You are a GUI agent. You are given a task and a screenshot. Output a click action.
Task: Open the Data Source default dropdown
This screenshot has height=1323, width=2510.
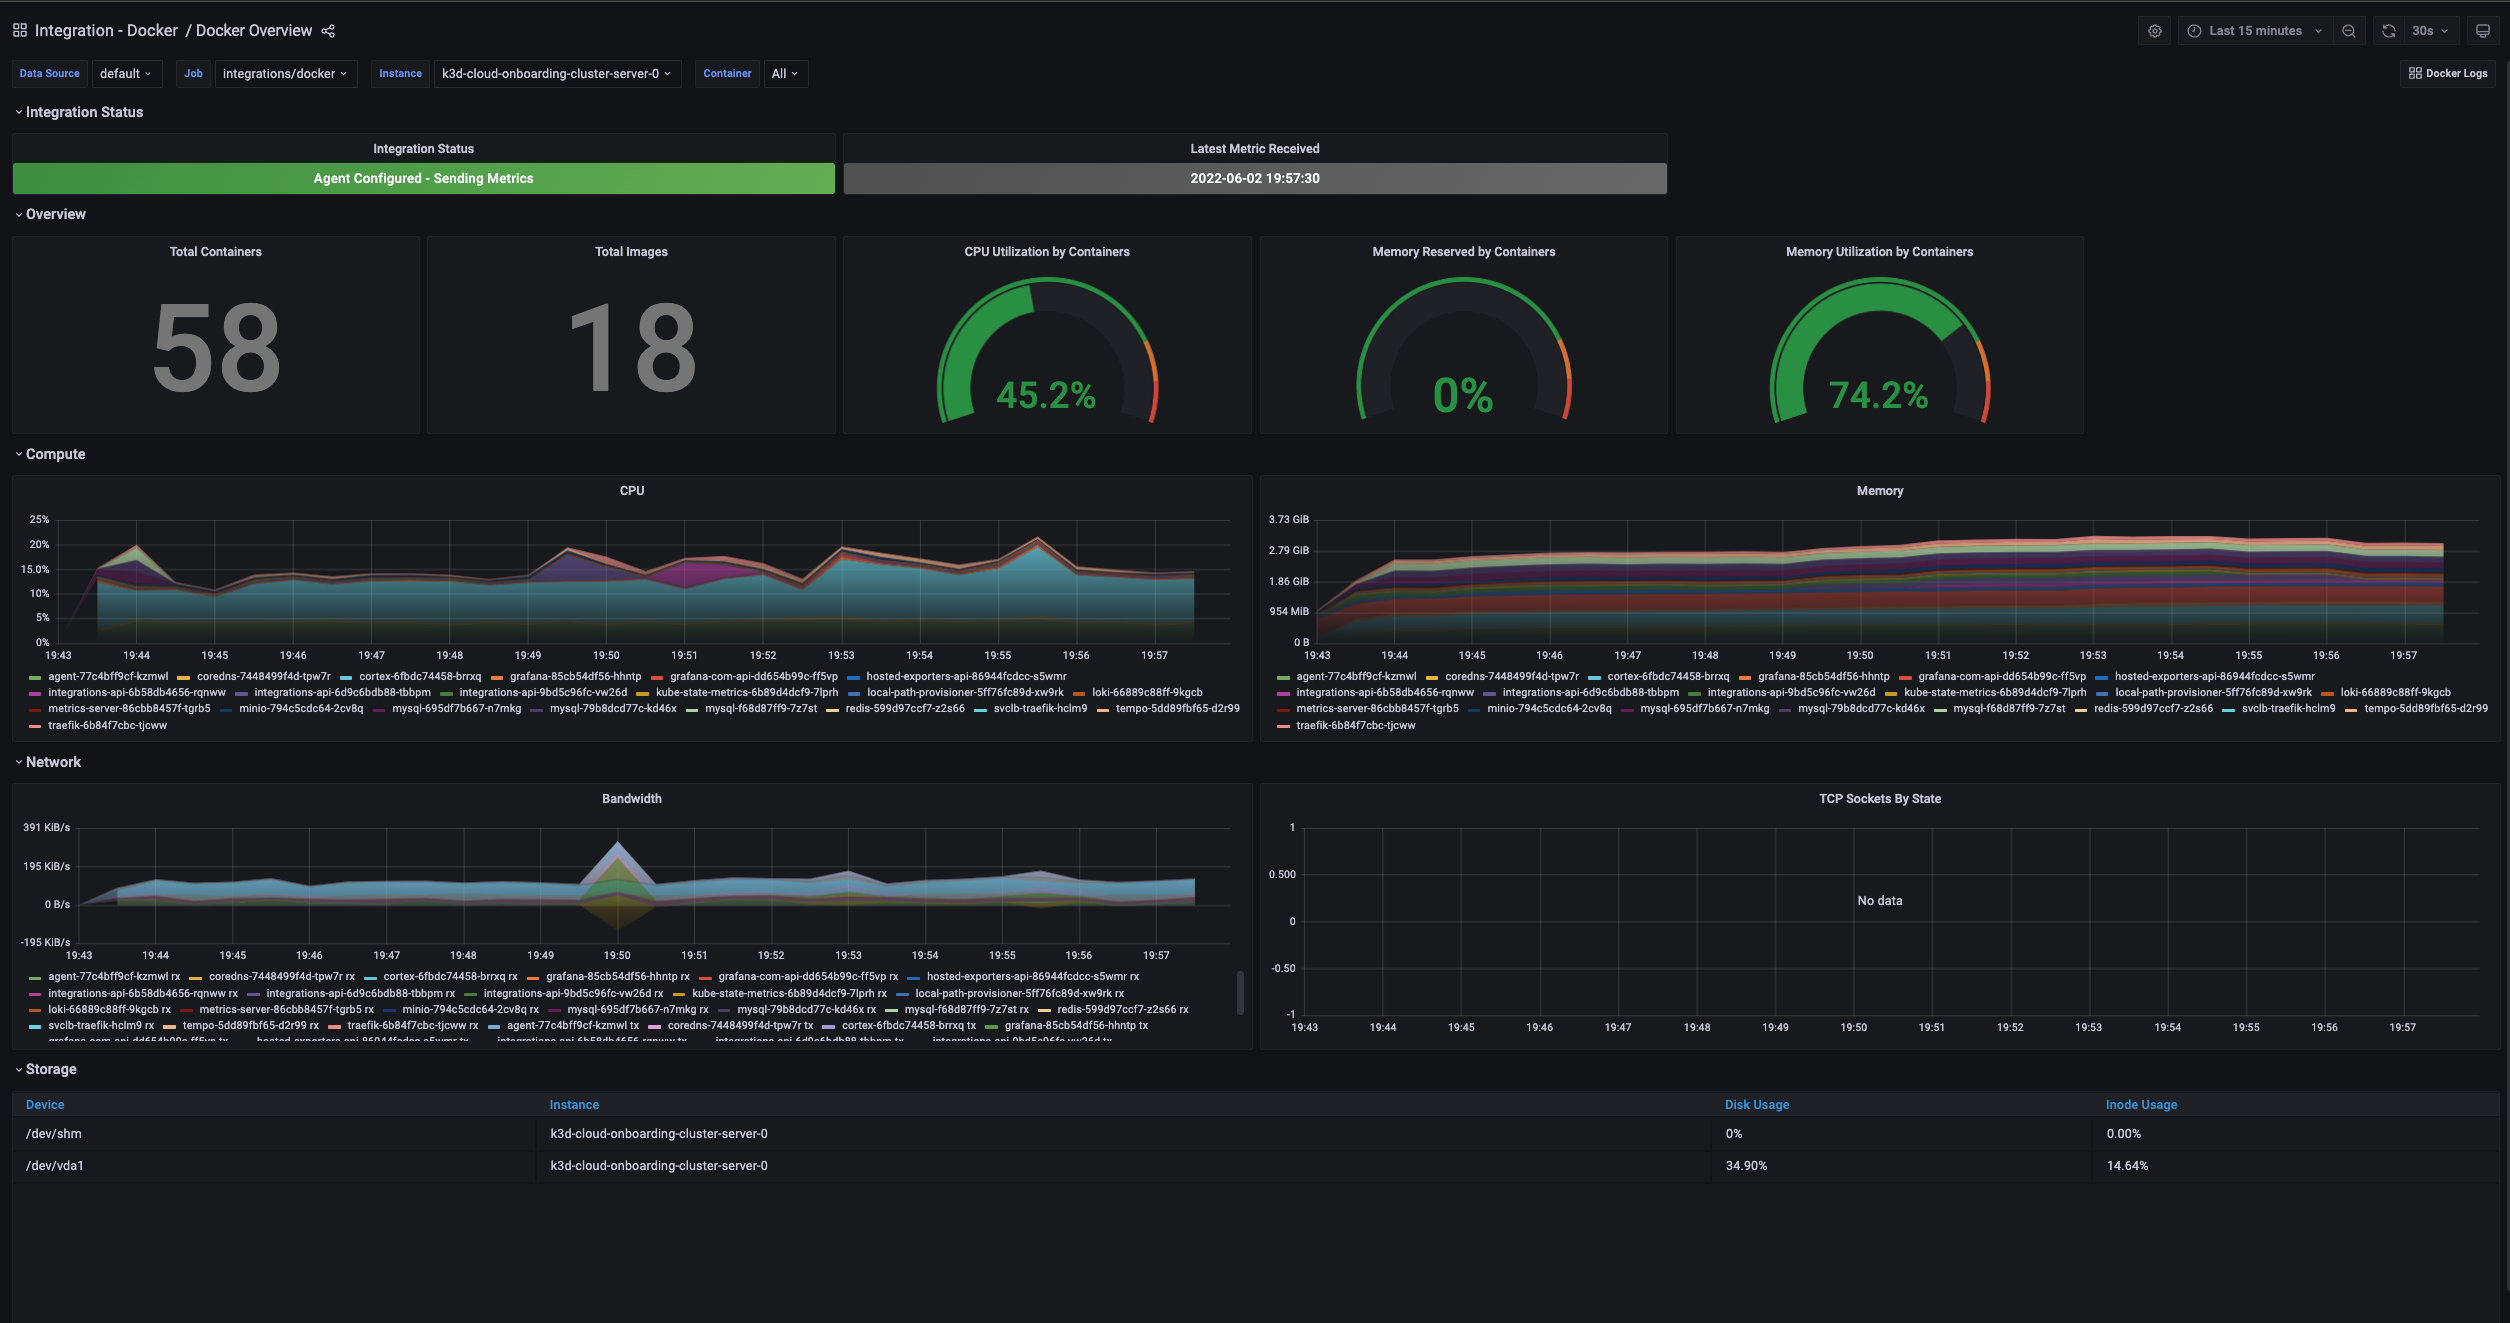(x=125, y=74)
